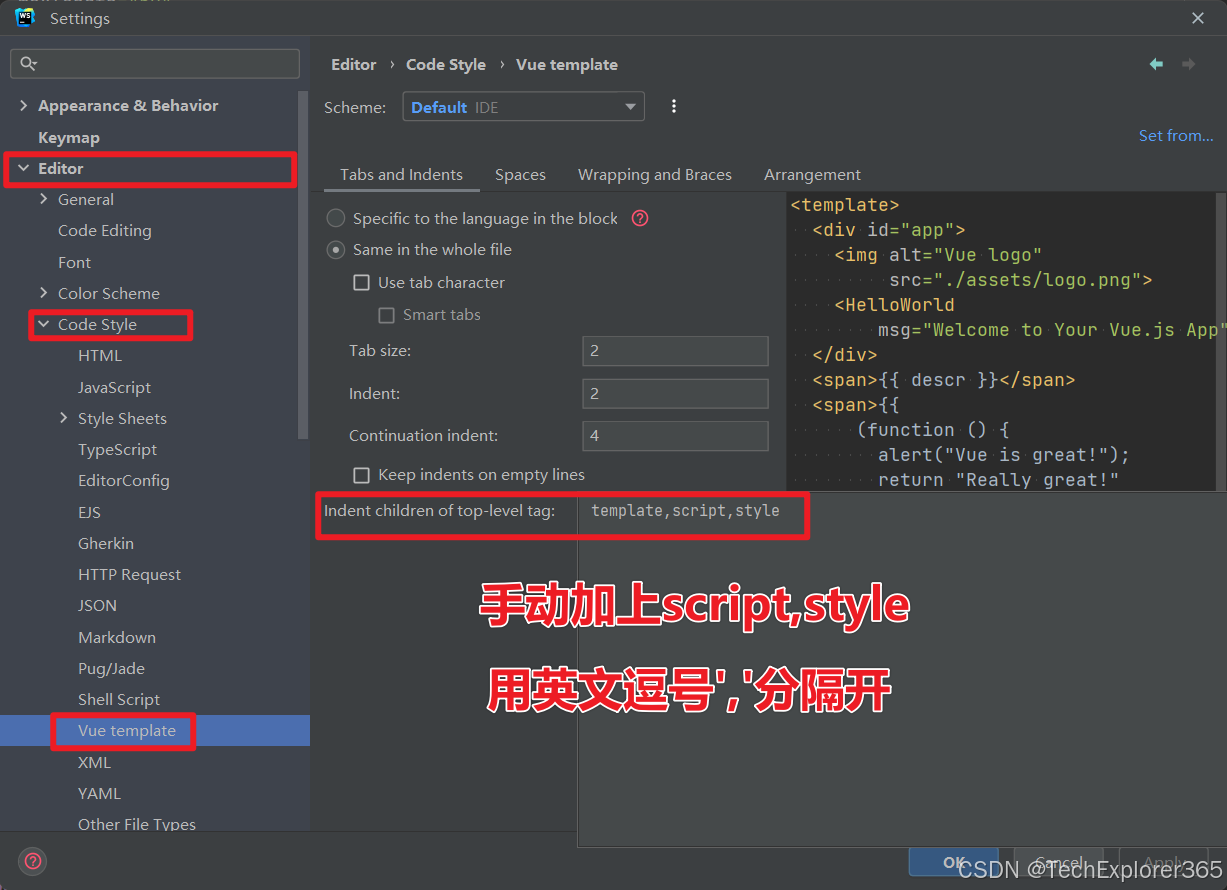Open YAML code style

(99, 793)
